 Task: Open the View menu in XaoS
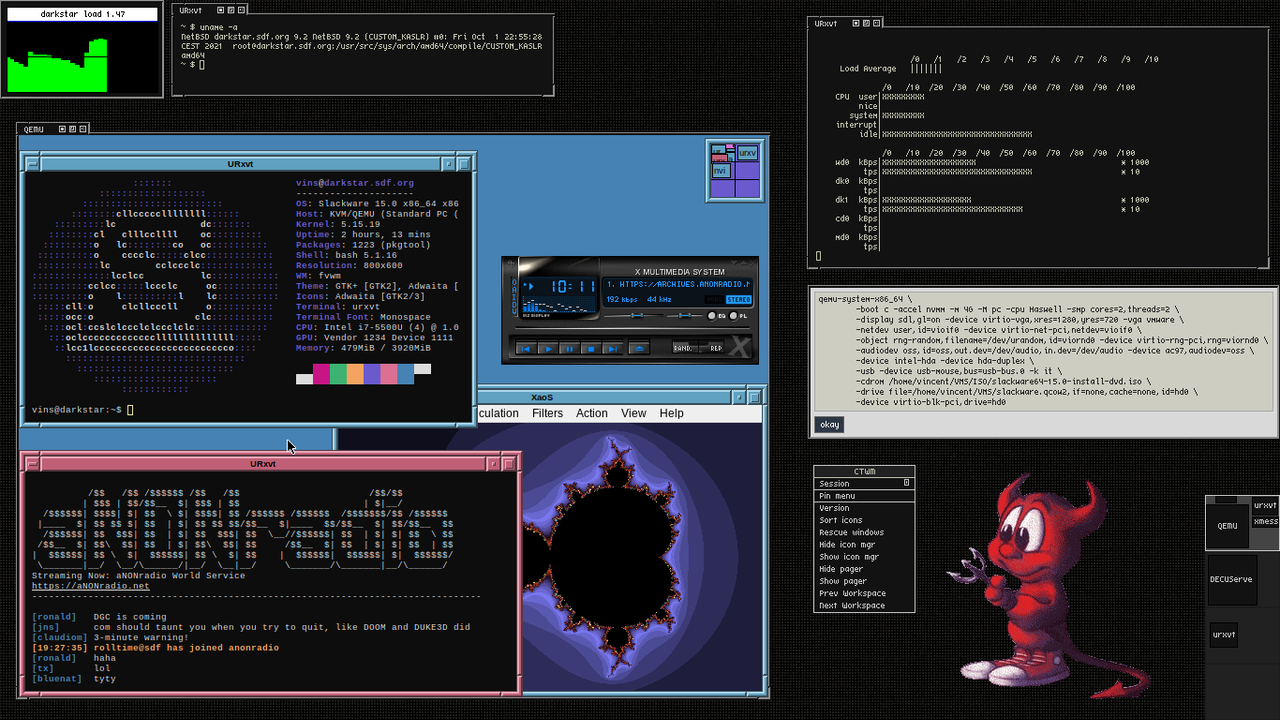[x=634, y=413]
